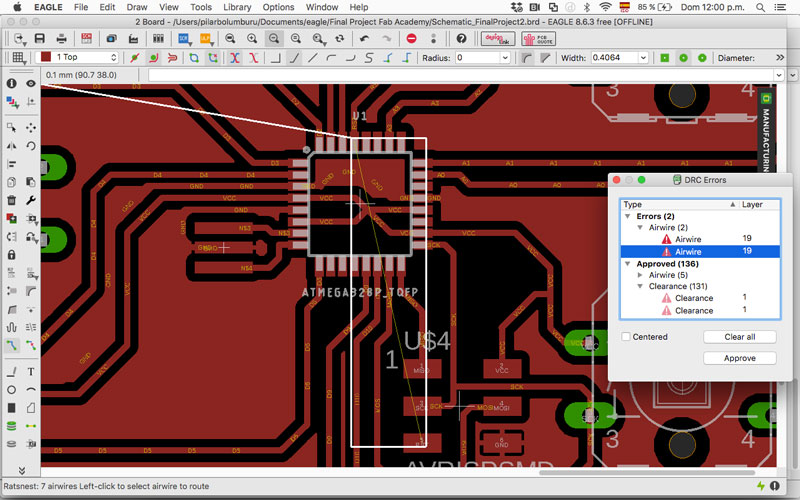Select the active Route airwire tool
The image size is (800, 500).
coord(11,345)
